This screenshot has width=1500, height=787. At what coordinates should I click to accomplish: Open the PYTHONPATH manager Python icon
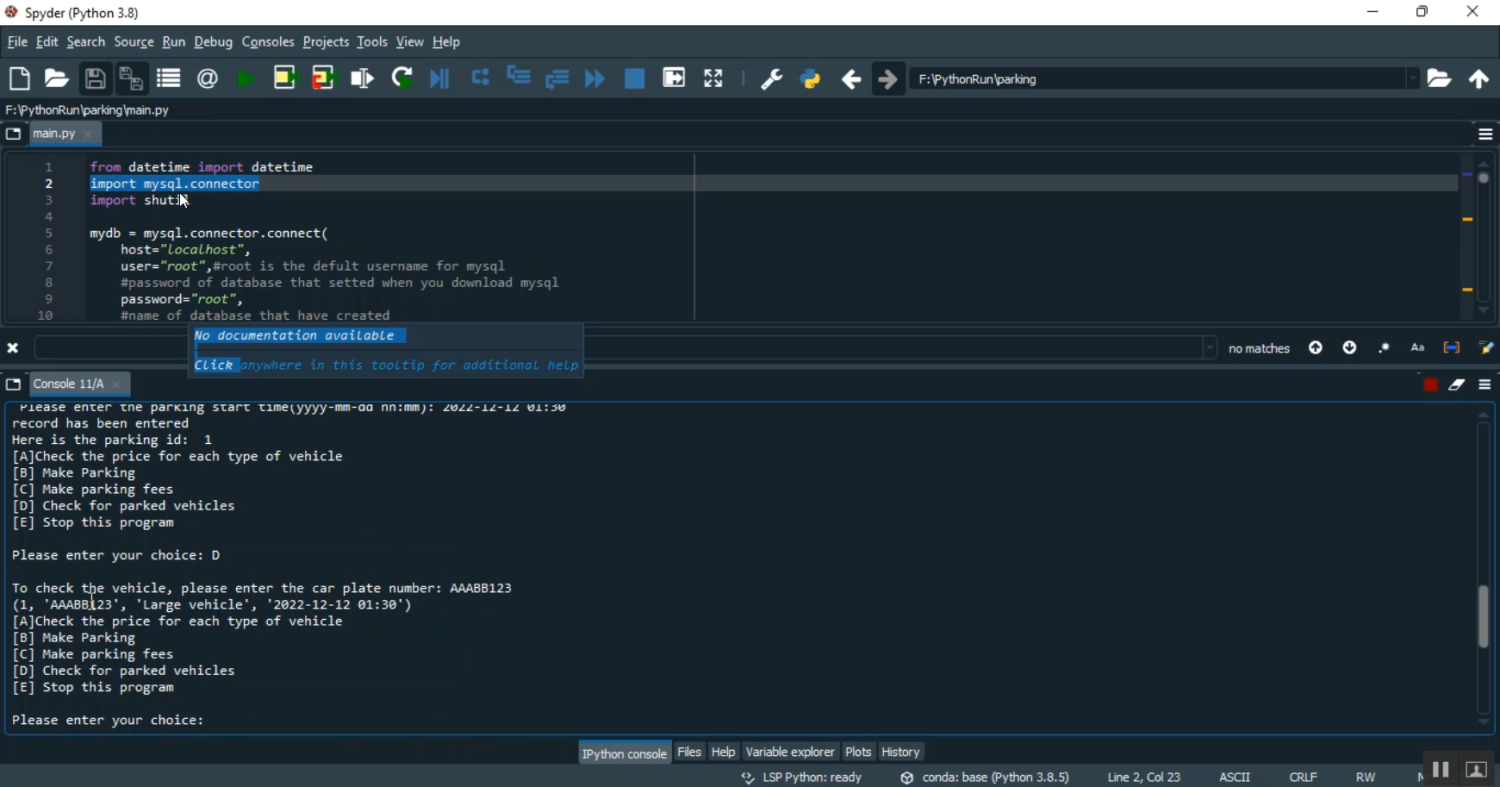click(811, 79)
